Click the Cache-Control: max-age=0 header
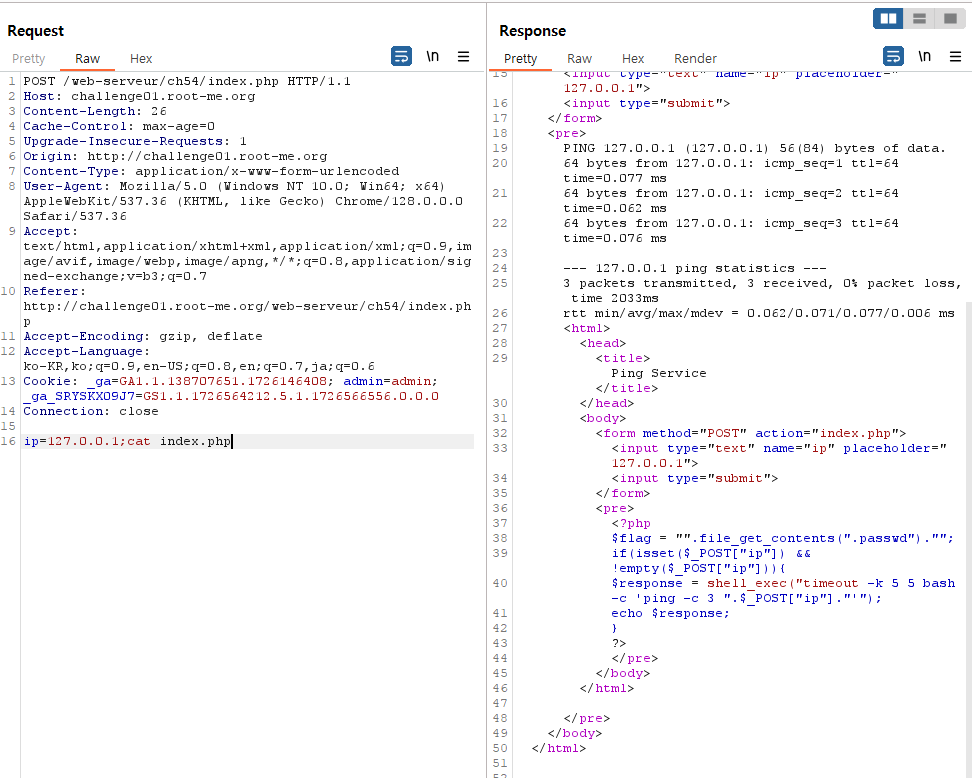 (119, 126)
